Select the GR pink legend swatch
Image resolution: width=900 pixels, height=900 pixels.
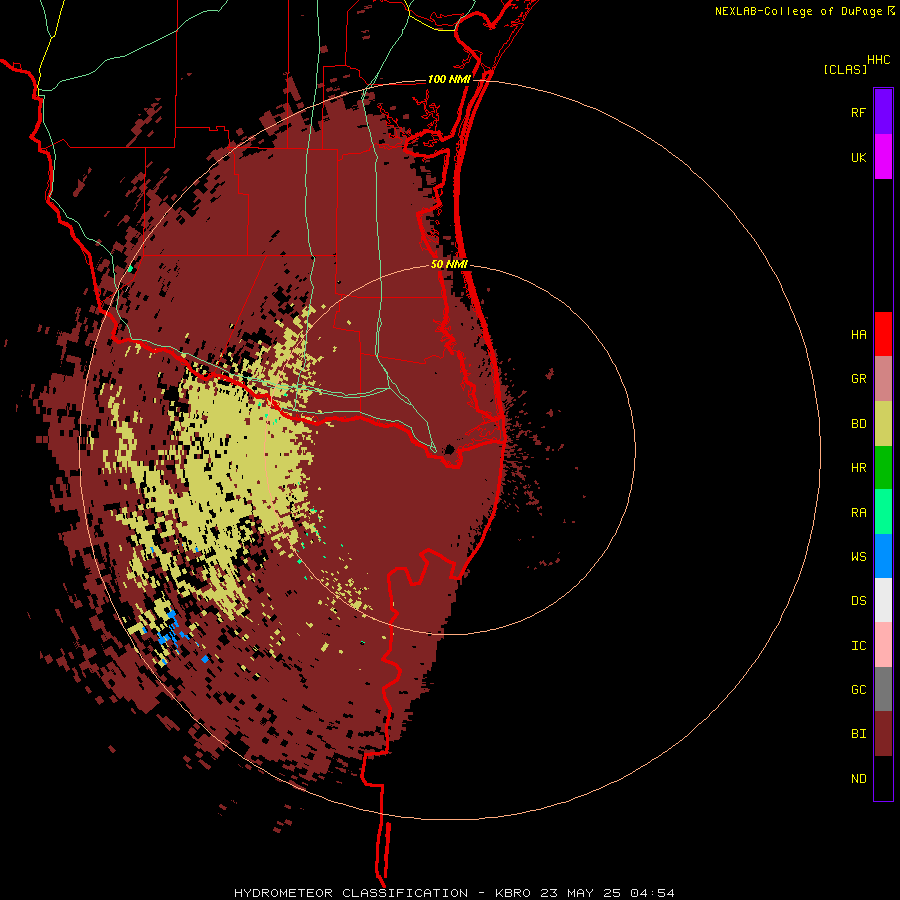coord(883,379)
